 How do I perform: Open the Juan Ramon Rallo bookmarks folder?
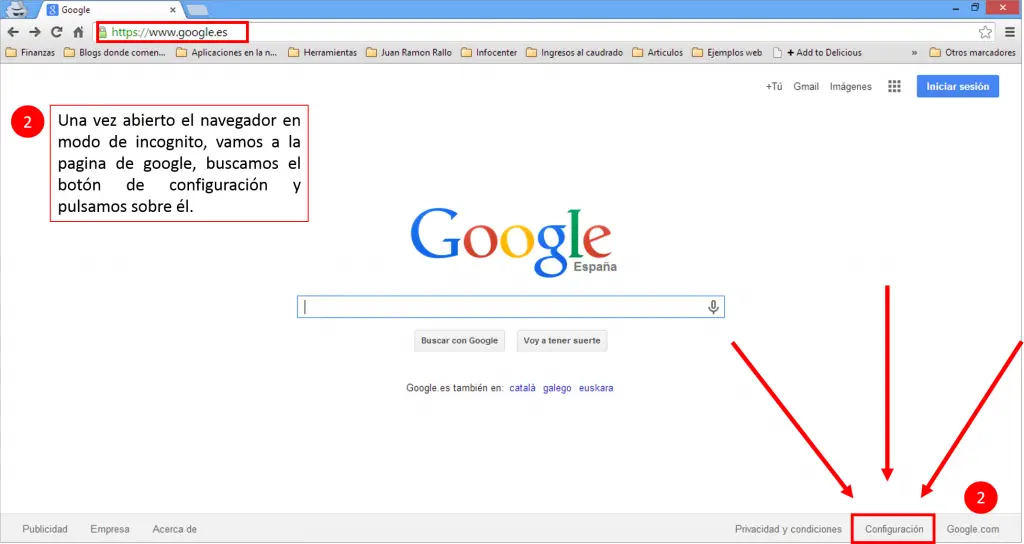(x=409, y=52)
